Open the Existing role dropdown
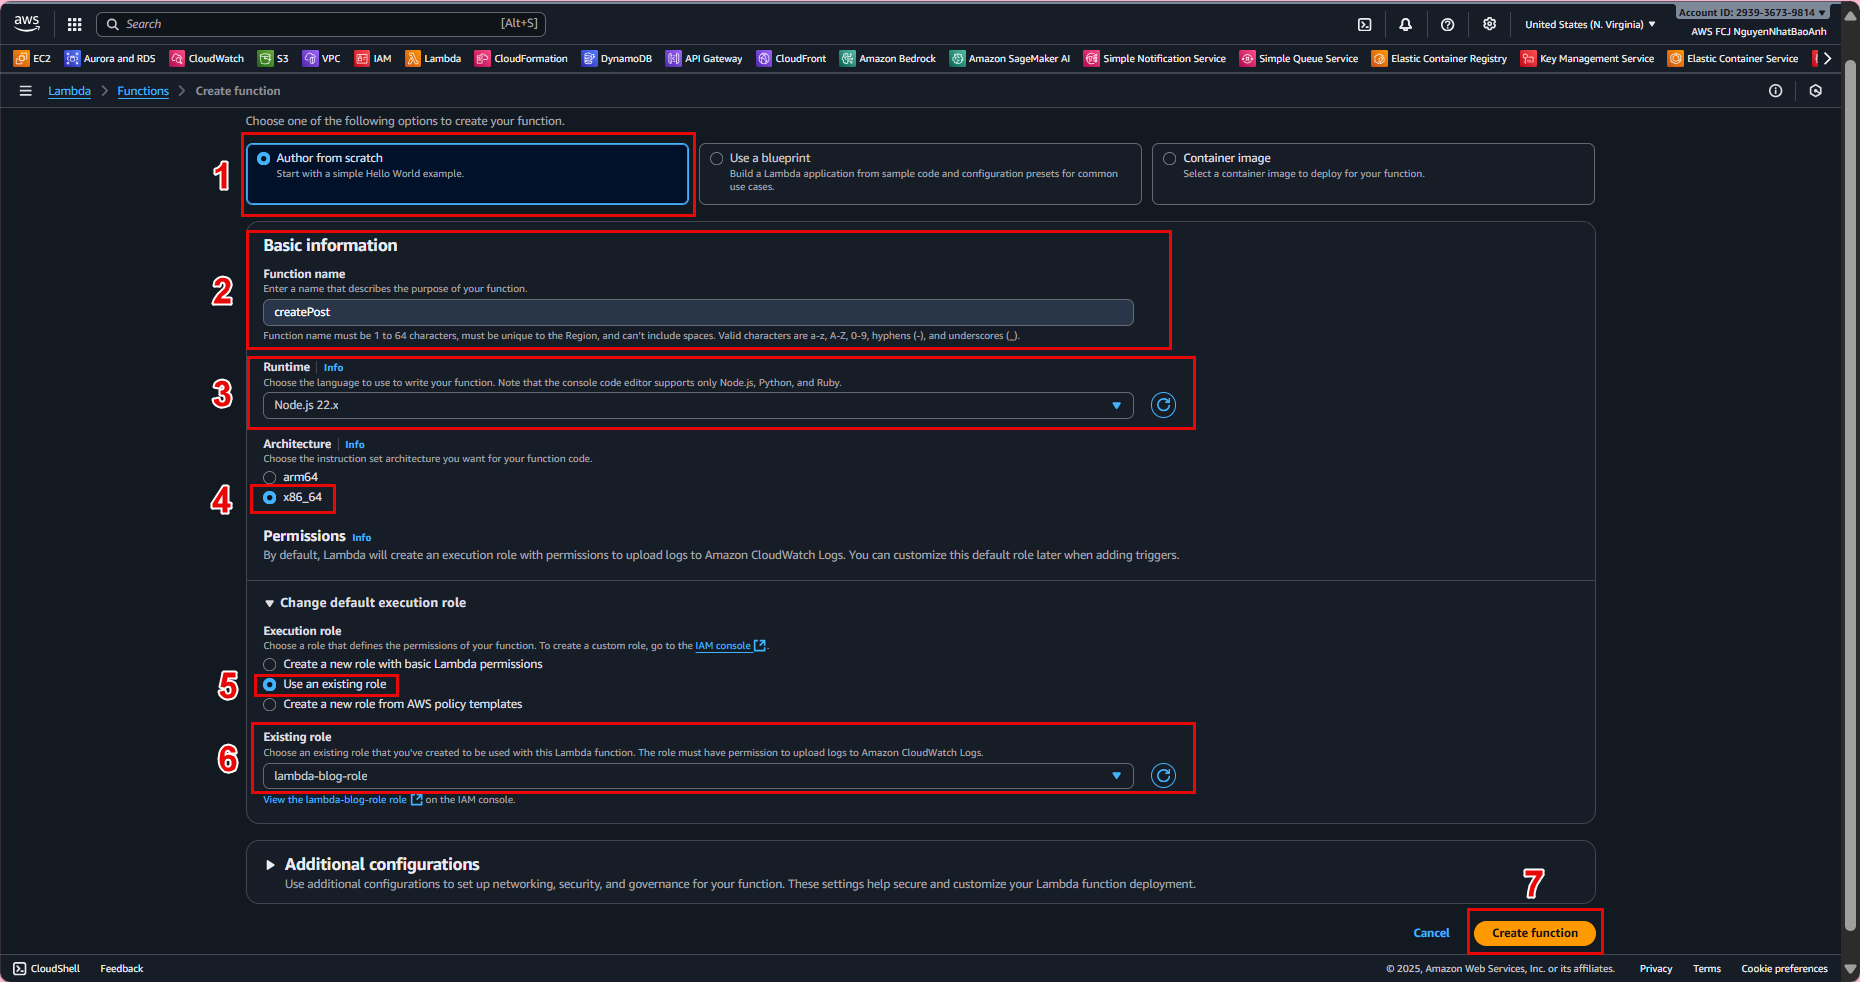The width and height of the screenshot is (1860, 982). click(697, 776)
